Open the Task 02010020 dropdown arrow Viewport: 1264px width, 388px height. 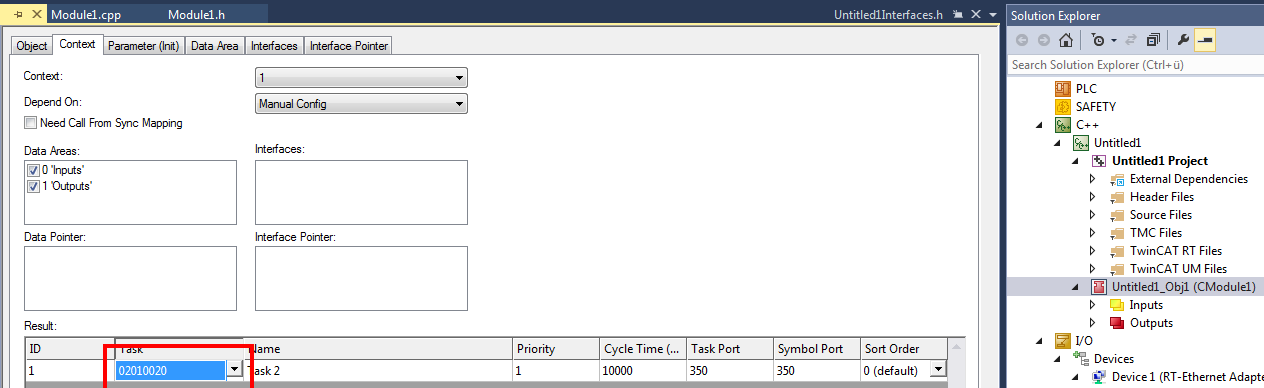(234, 369)
